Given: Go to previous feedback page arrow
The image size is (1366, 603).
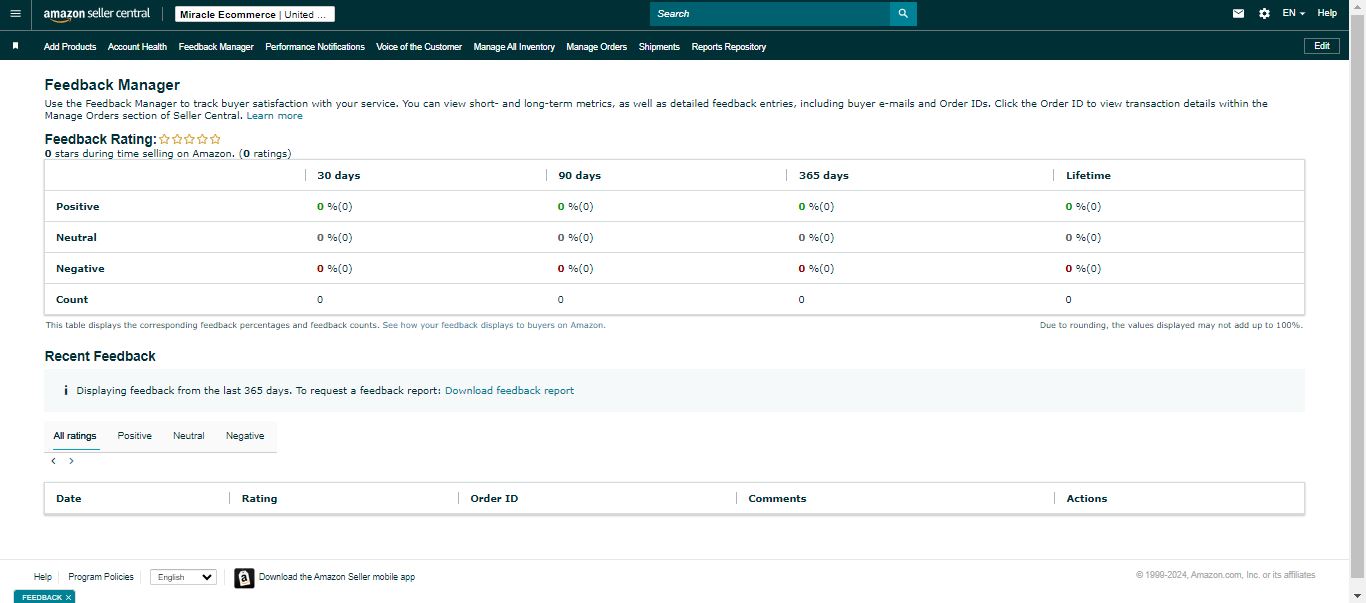Looking at the screenshot, I should 53,461.
